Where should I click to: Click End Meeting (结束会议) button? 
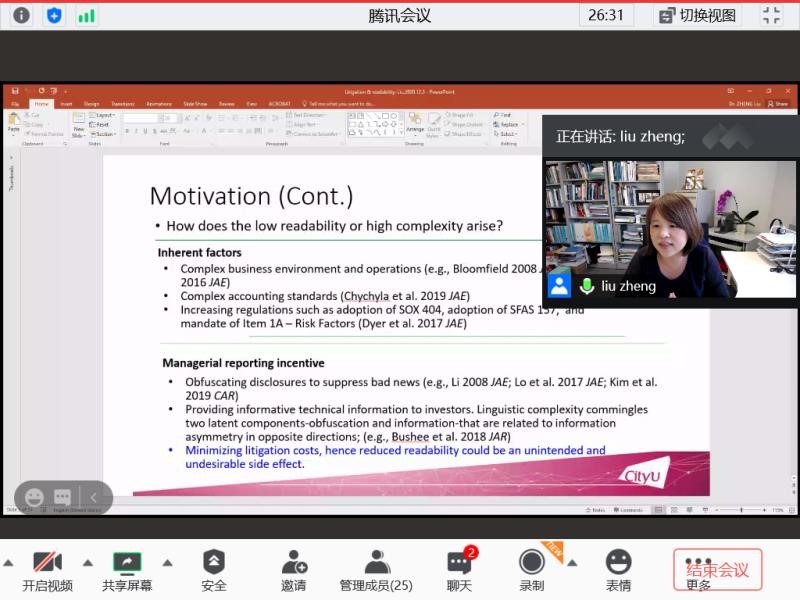pos(717,569)
